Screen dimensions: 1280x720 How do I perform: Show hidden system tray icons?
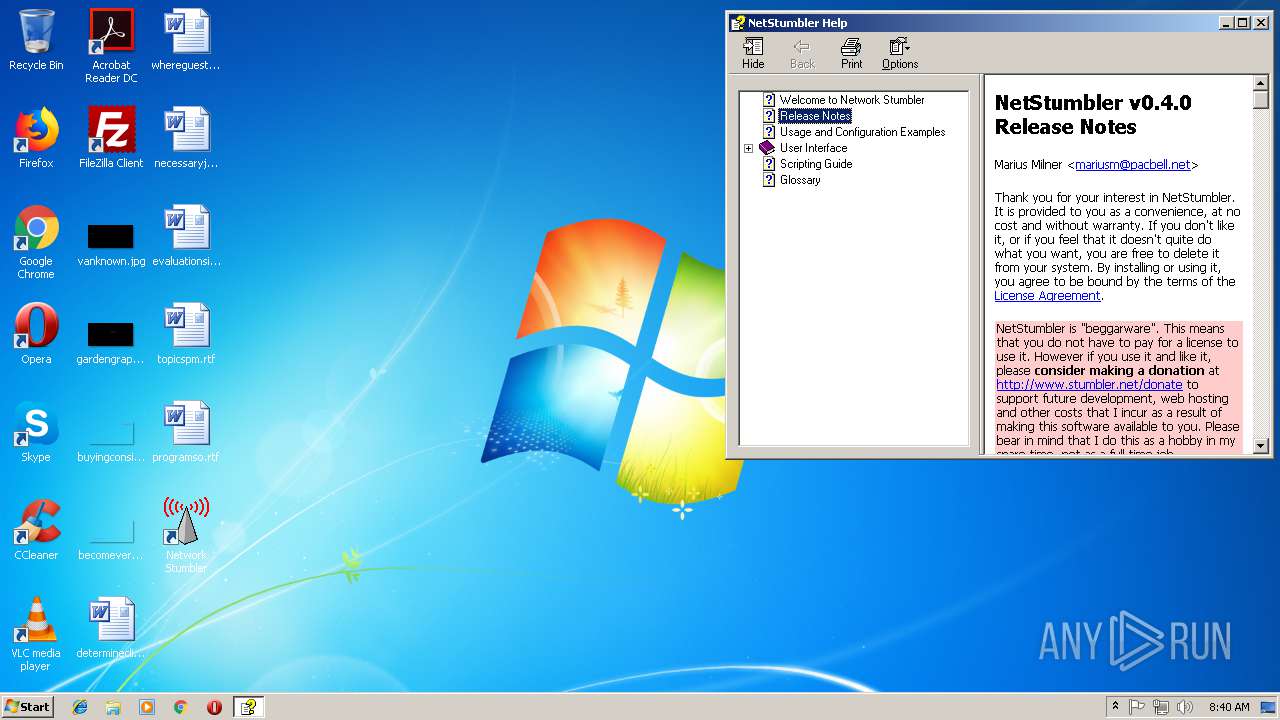[1115, 707]
